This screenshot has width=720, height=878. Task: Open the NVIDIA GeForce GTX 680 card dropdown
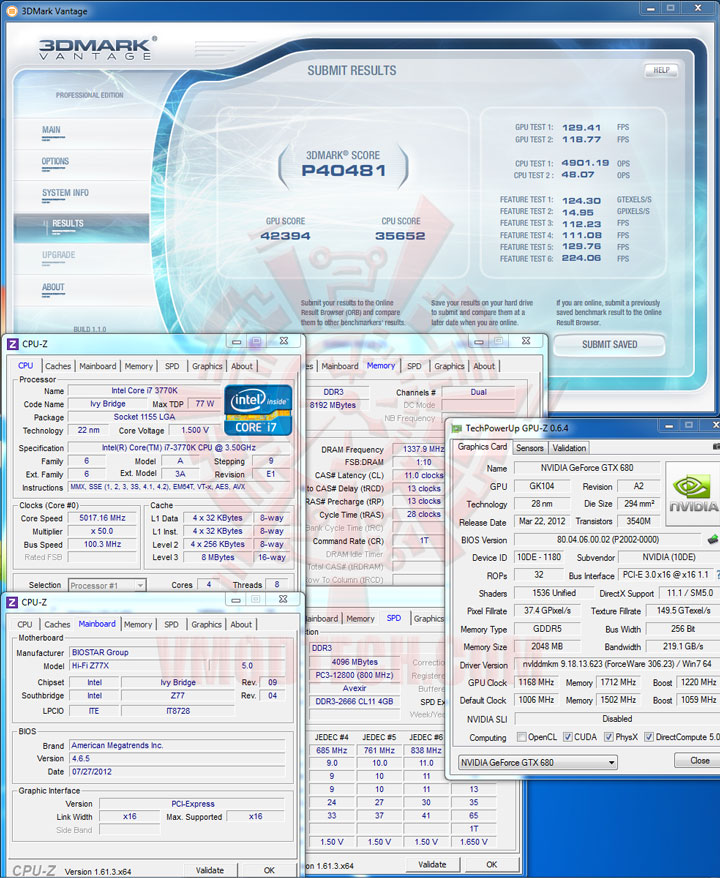coord(537,762)
